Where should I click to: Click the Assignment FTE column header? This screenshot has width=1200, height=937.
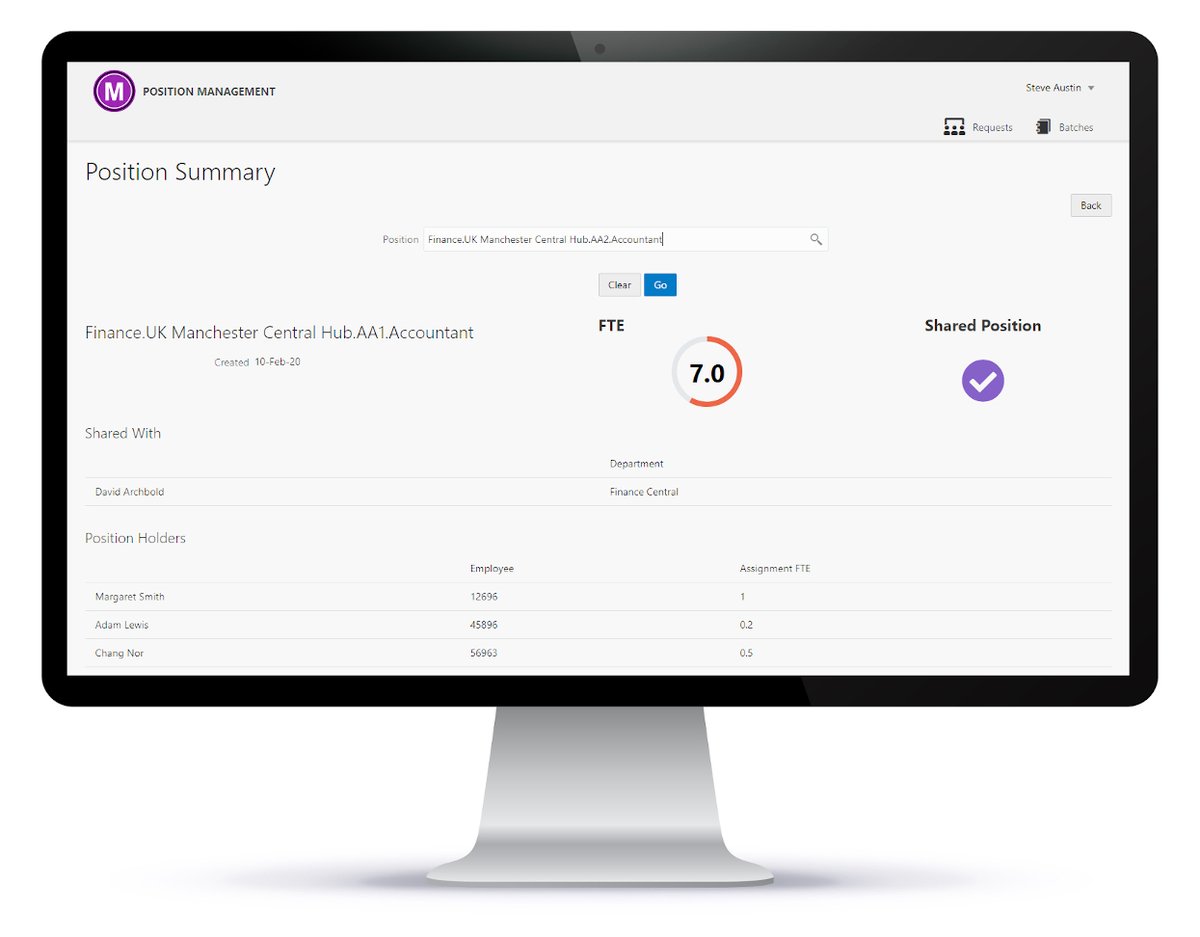(x=775, y=568)
